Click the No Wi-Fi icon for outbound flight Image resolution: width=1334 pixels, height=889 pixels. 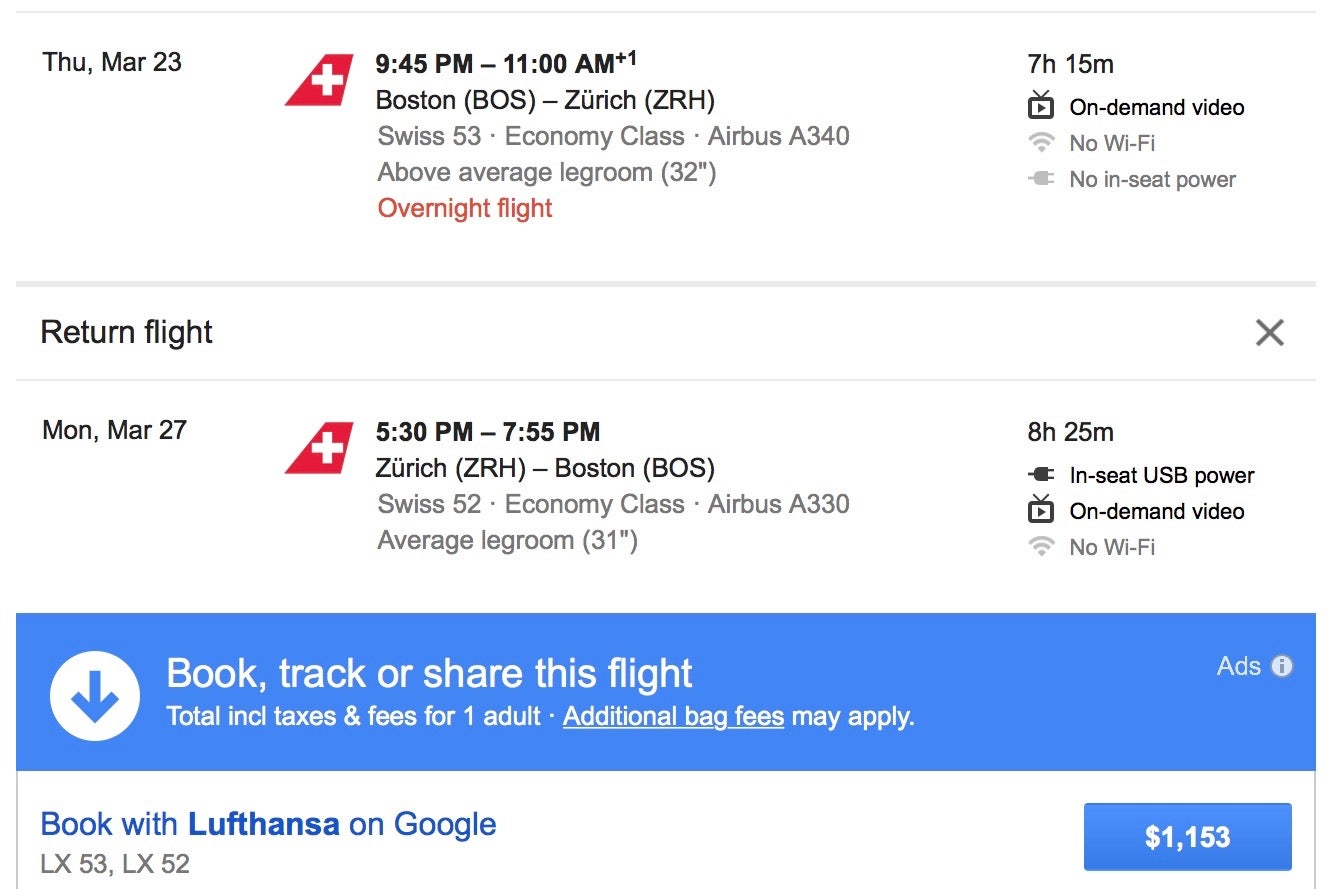[x=1041, y=143]
